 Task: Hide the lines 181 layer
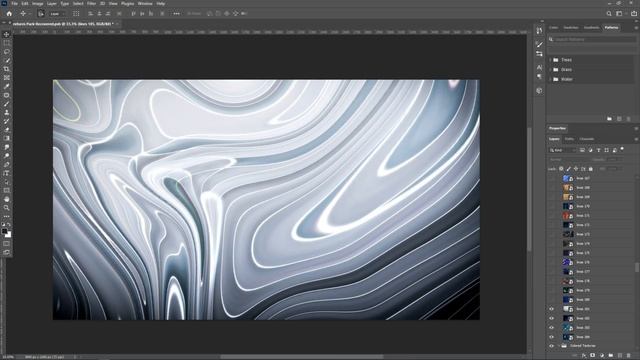point(551,309)
